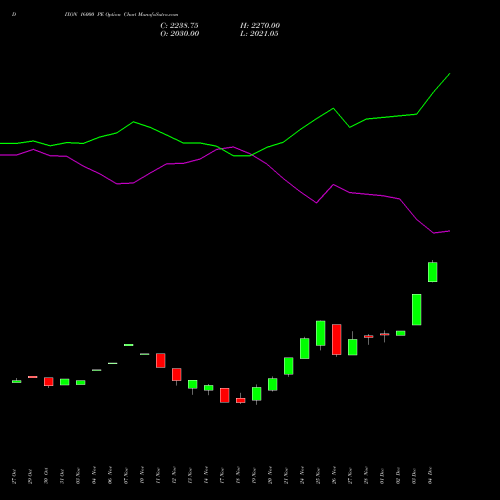Click the 12 Nov date label
500x500 pixels.
click(174, 475)
